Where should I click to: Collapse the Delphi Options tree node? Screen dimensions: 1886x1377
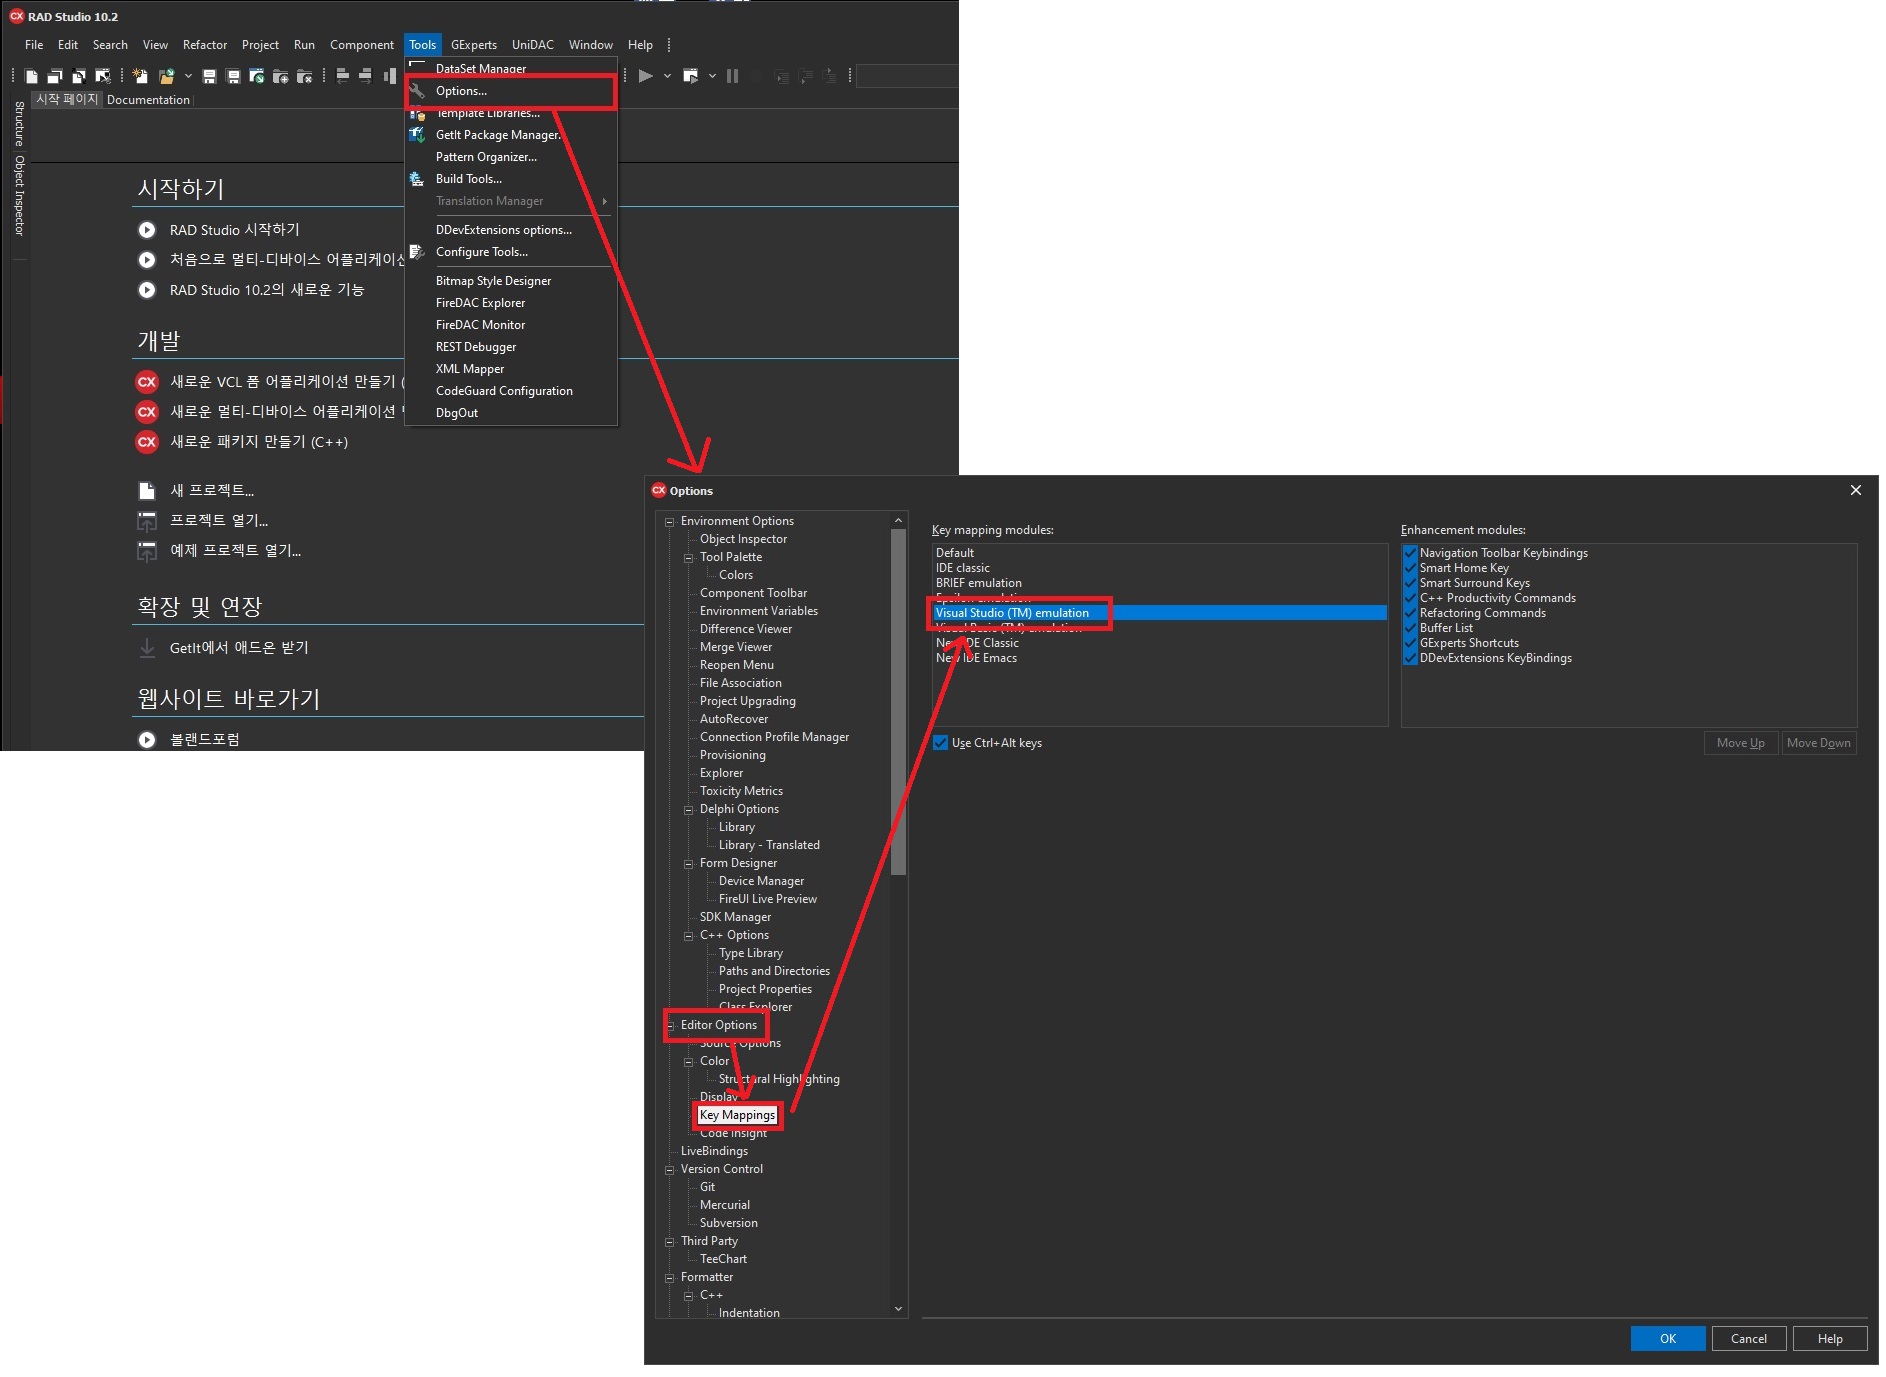pos(689,810)
